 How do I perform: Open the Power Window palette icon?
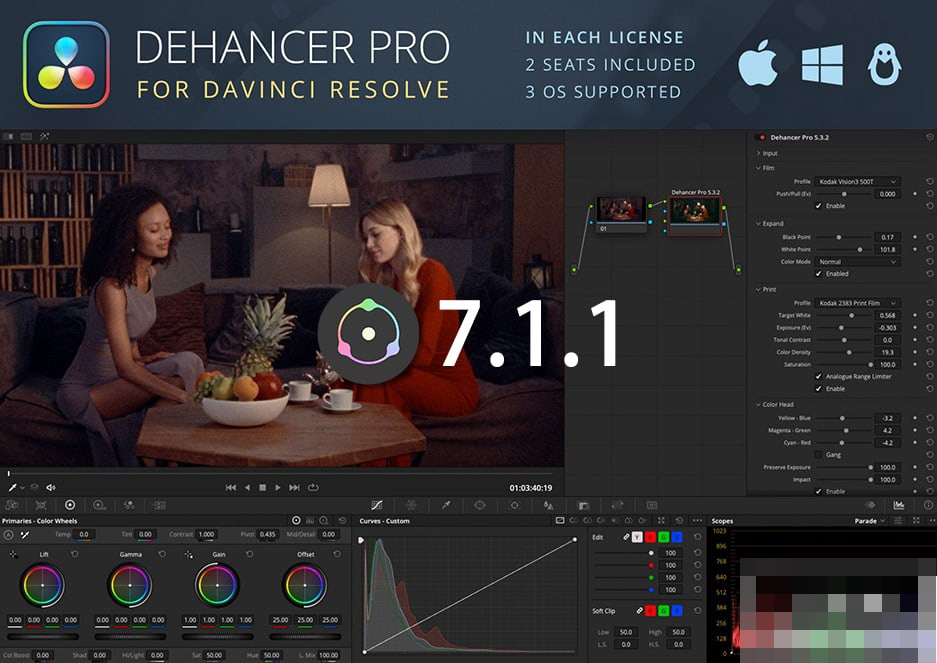click(480, 506)
